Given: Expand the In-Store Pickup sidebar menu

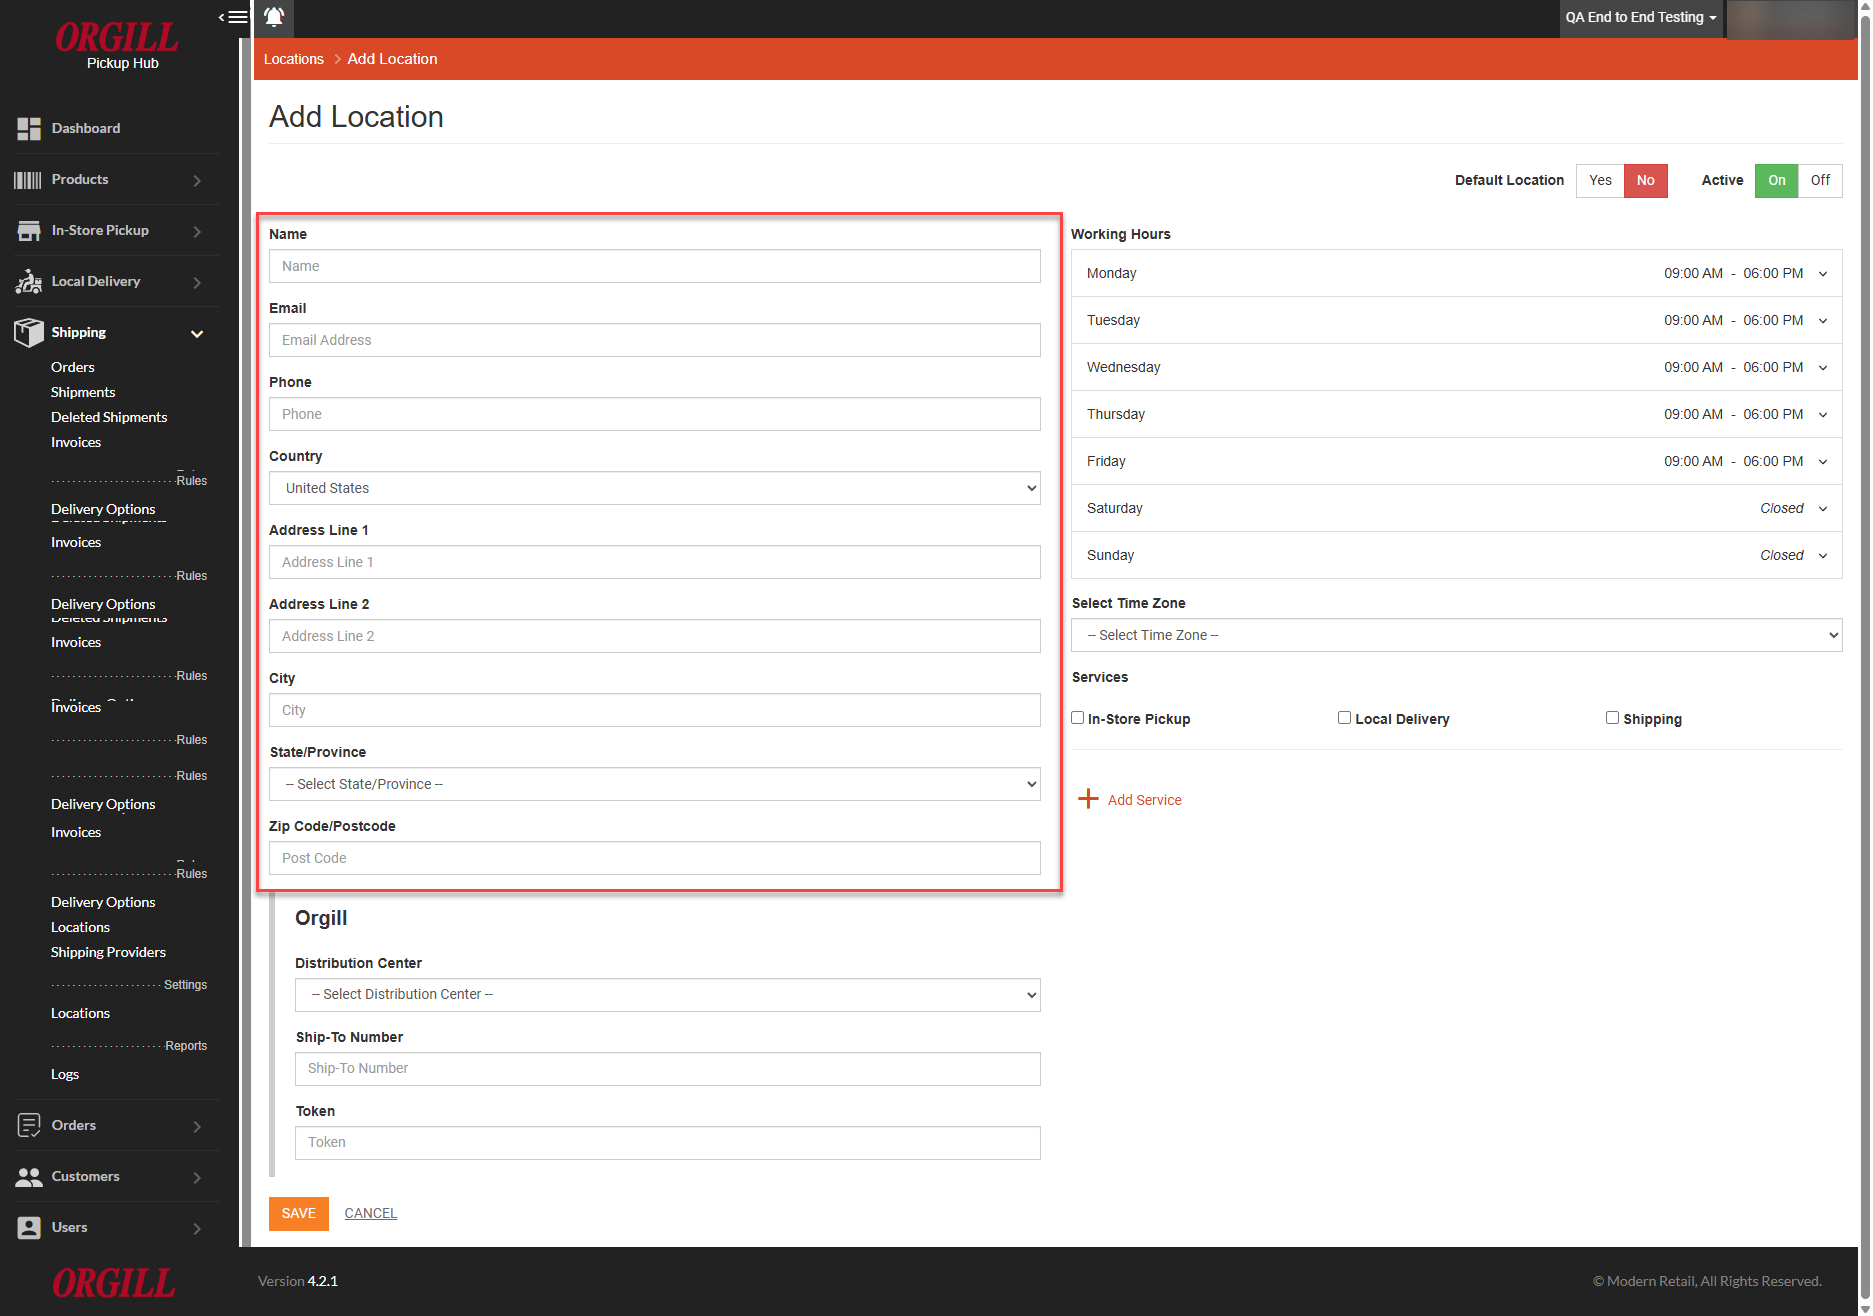Looking at the screenshot, I should [197, 232].
